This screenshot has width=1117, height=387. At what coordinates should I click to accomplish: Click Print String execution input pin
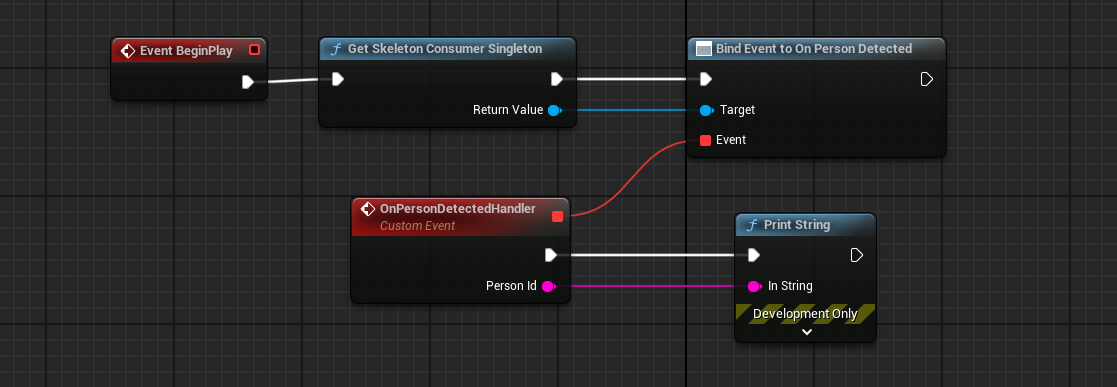(754, 255)
